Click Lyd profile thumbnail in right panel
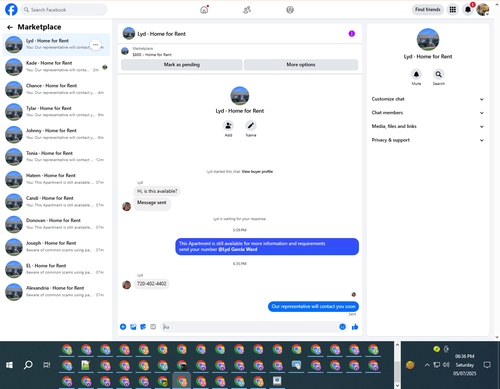Screen dimensions: 500x389 point(428,39)
